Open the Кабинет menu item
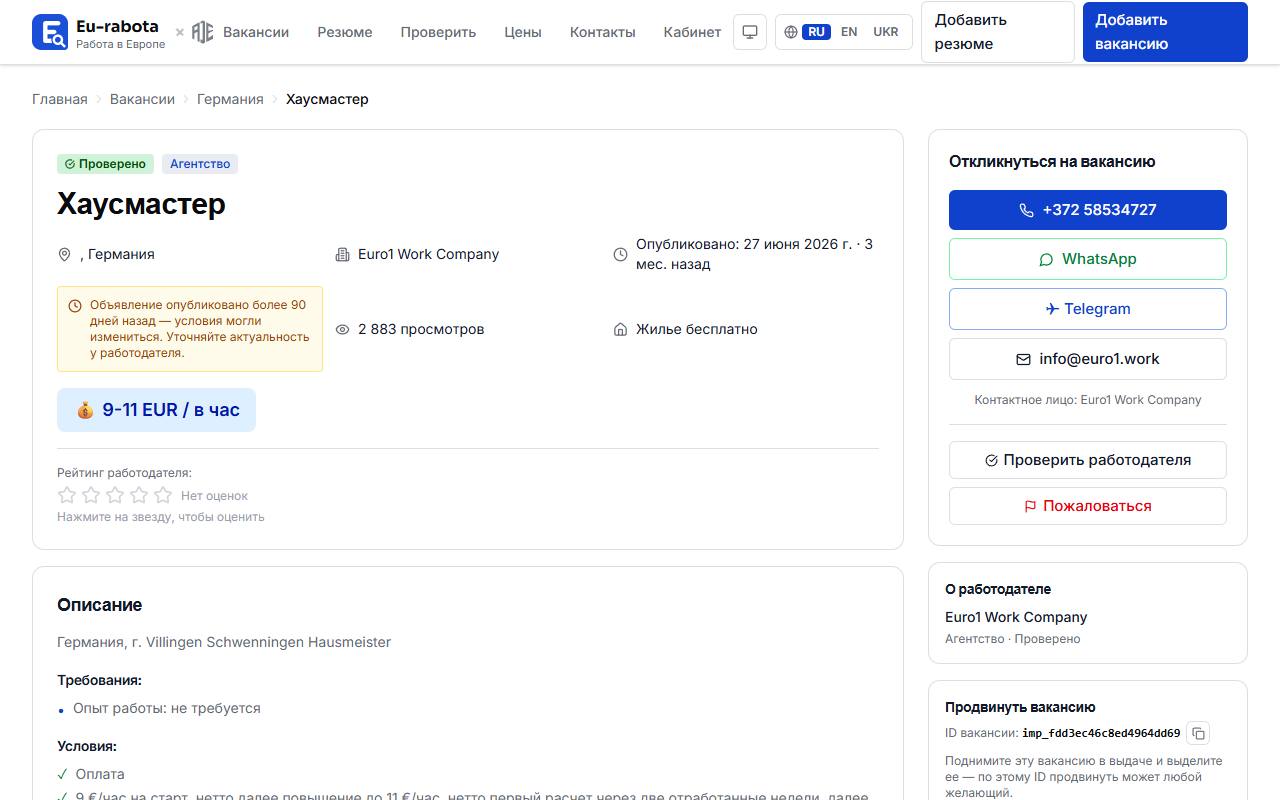1280x800 pixels. tap(692, 32)
